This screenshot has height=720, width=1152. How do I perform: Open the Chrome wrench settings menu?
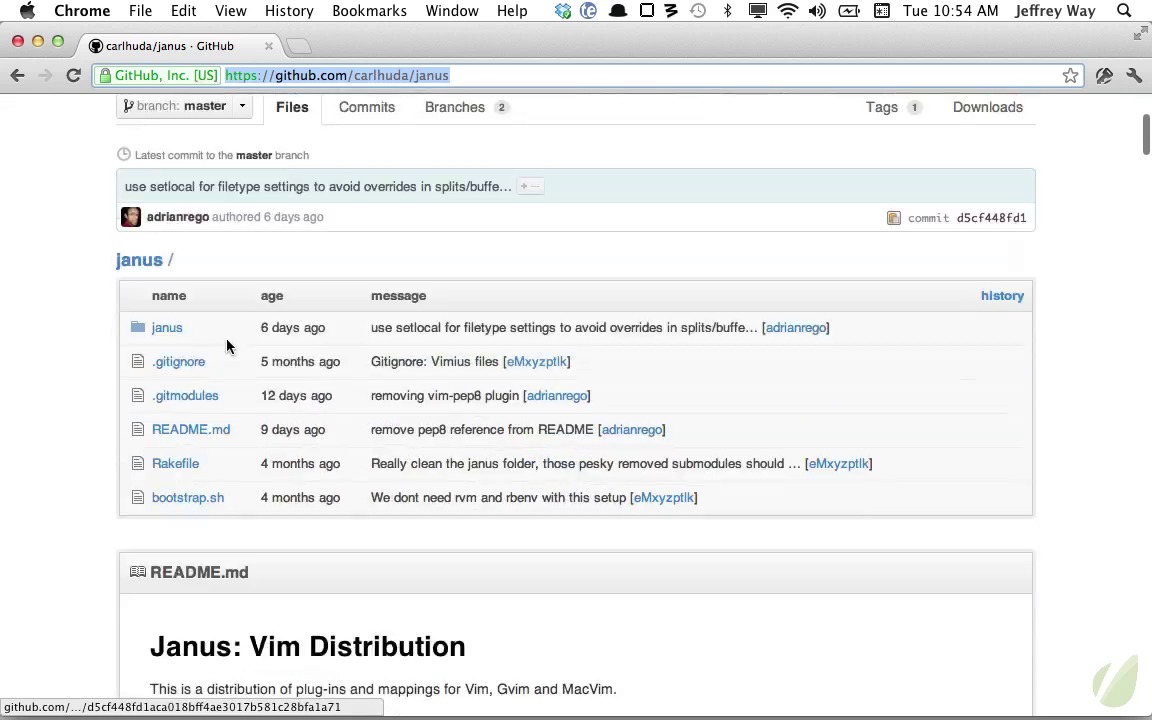pyautogui.click(x=1134, y=75)
